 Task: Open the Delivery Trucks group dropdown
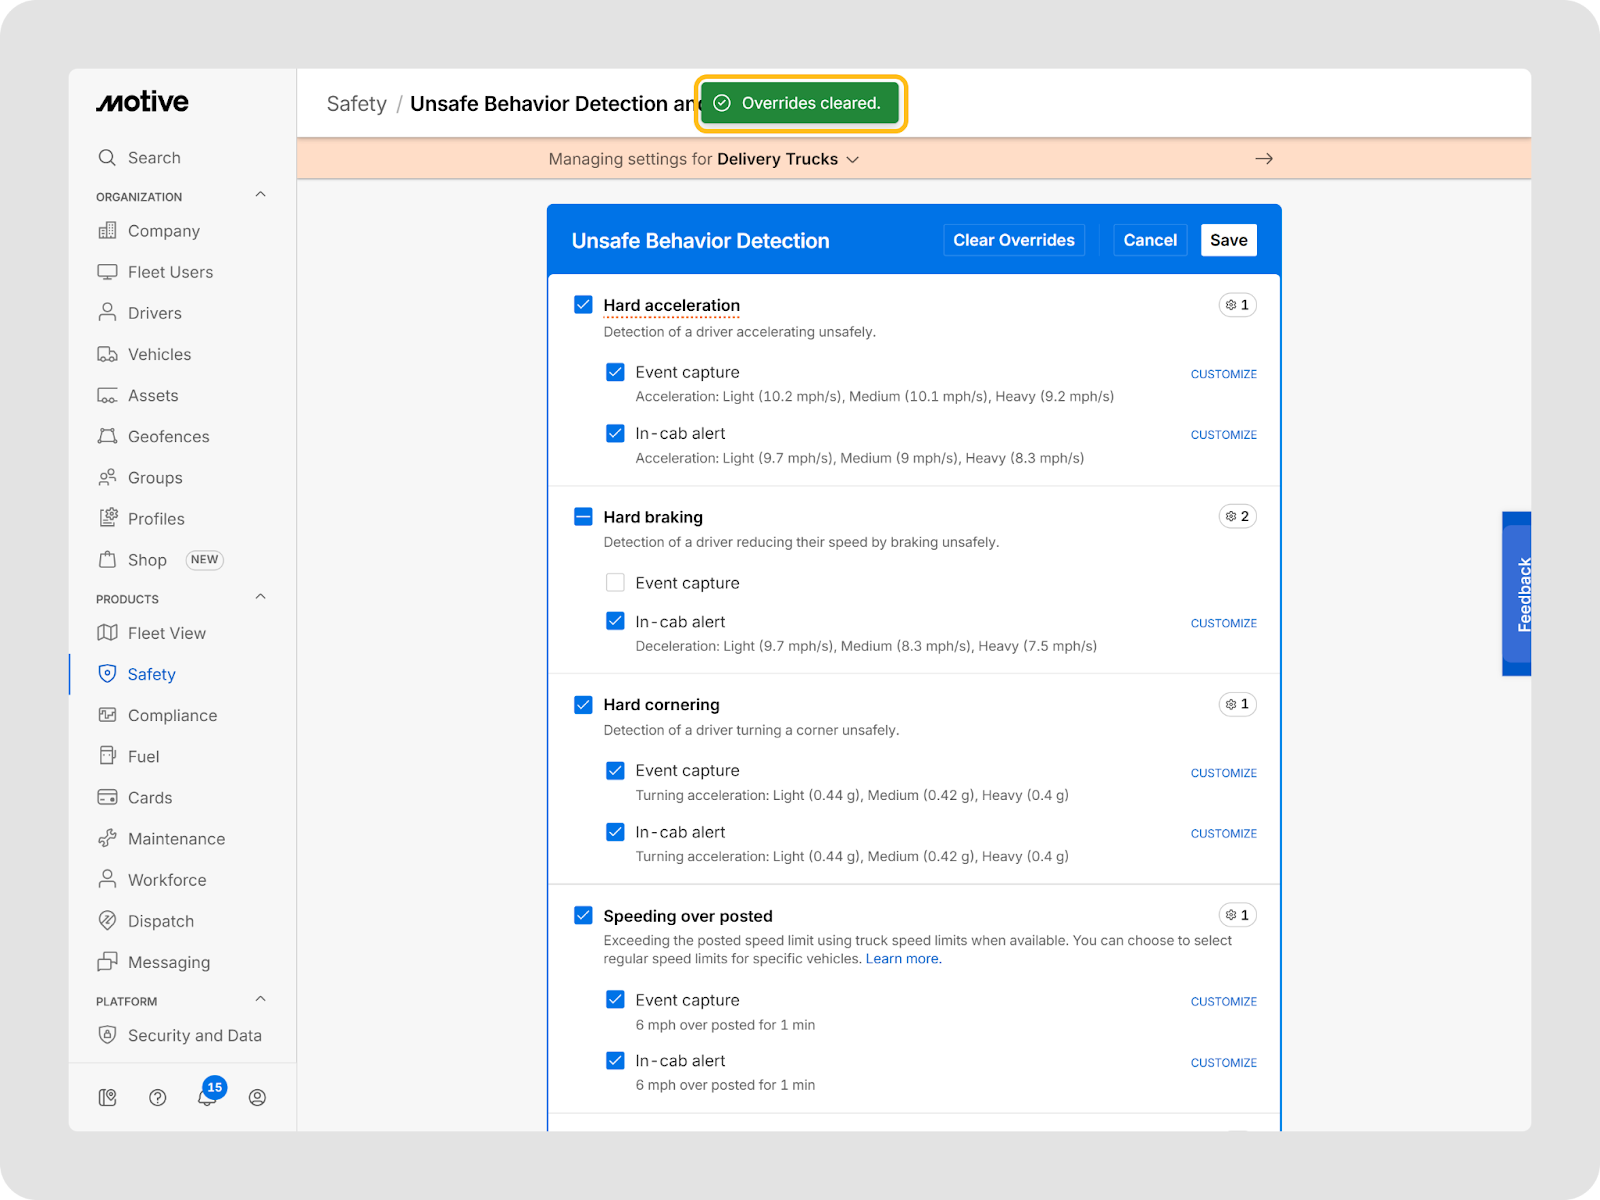pos(788,159)
